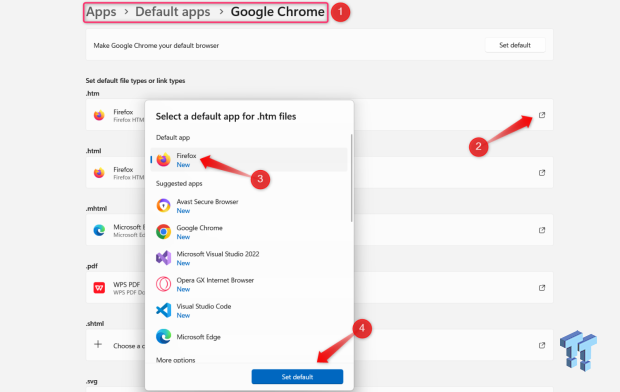Click 'Make Google Chrome your default browser' text
Viewport: 620px width, 392px height.
coord(156,45)
